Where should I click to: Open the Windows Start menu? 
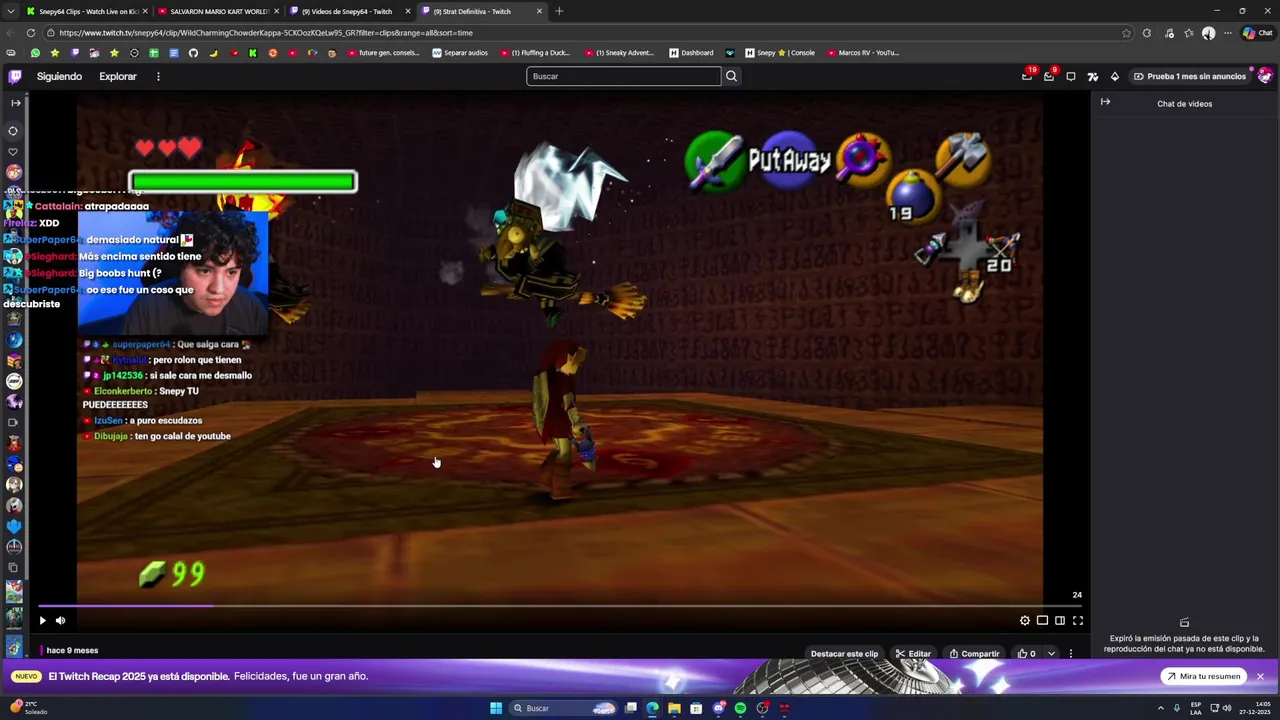pos(496,708)
